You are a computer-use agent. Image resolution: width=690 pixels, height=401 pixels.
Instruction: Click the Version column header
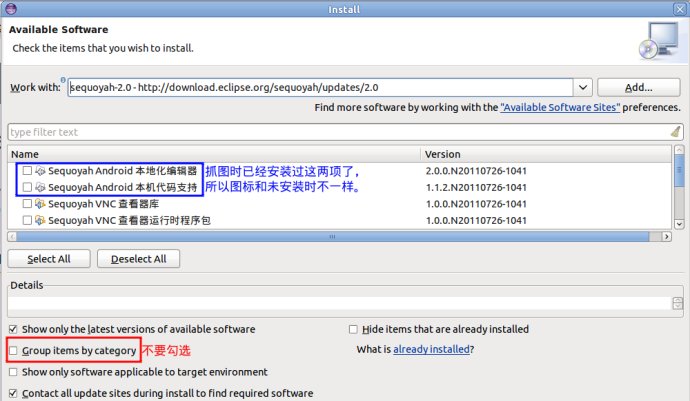coord(546,154)
